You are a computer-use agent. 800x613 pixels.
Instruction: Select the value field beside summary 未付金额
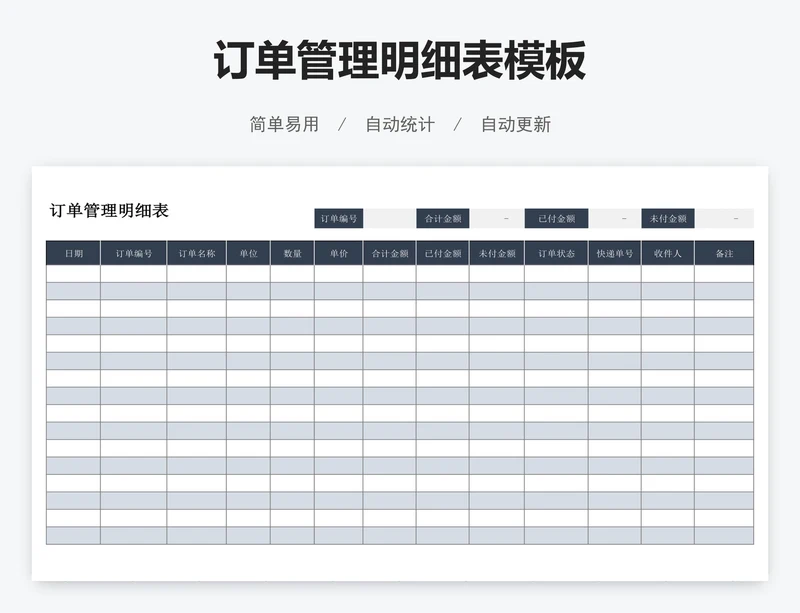click(724, 218)
